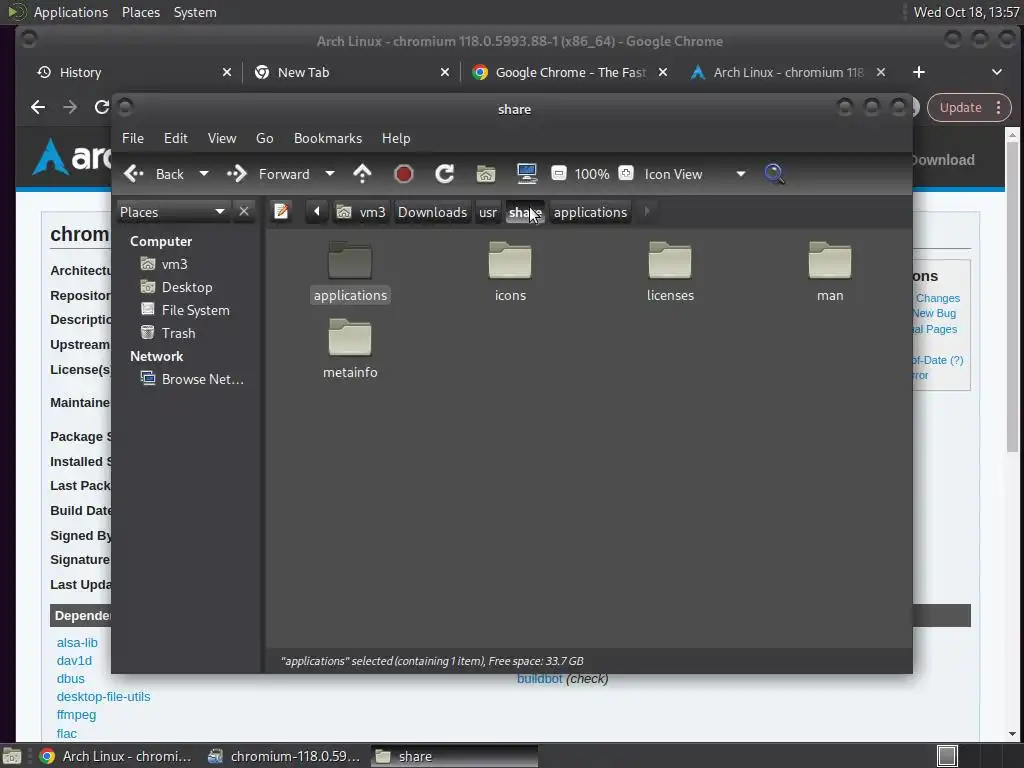Select the icons folder
This screenshot has width=1024, height=768.
[x=510, y=271]
